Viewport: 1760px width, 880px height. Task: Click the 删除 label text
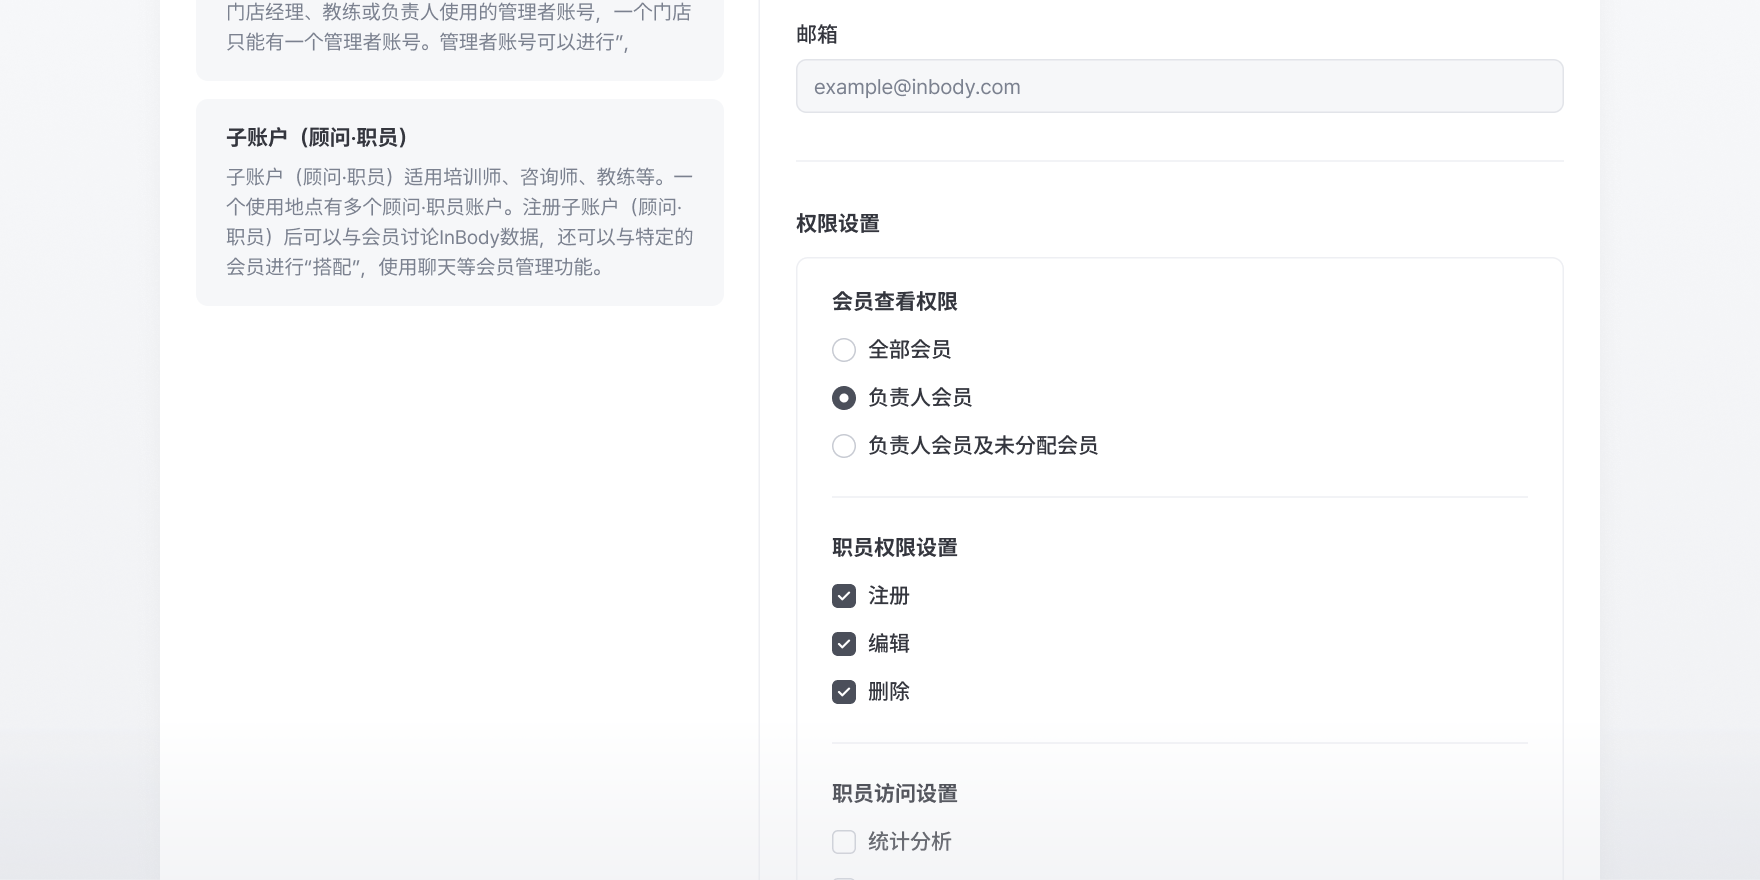(888, 692)
